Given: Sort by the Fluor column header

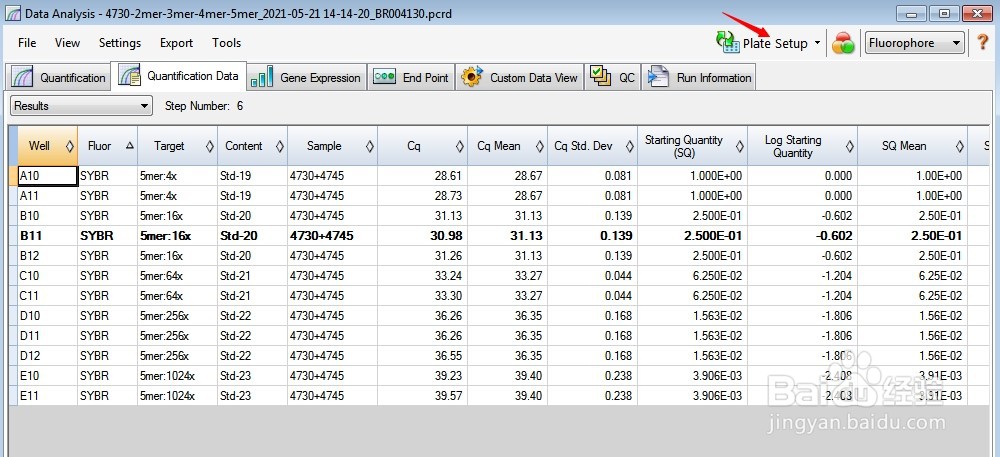Looking at the screenshot, I should (x=107, y=146).
